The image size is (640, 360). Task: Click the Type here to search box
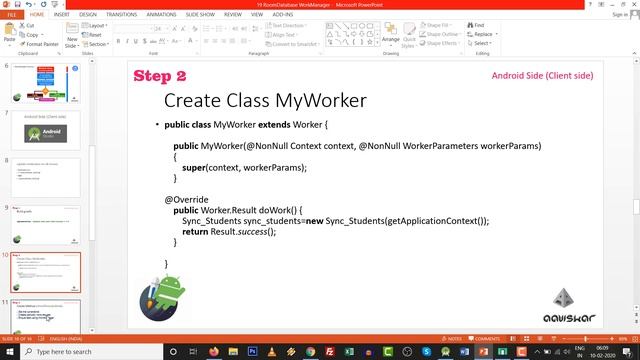(x=92, y=351)
